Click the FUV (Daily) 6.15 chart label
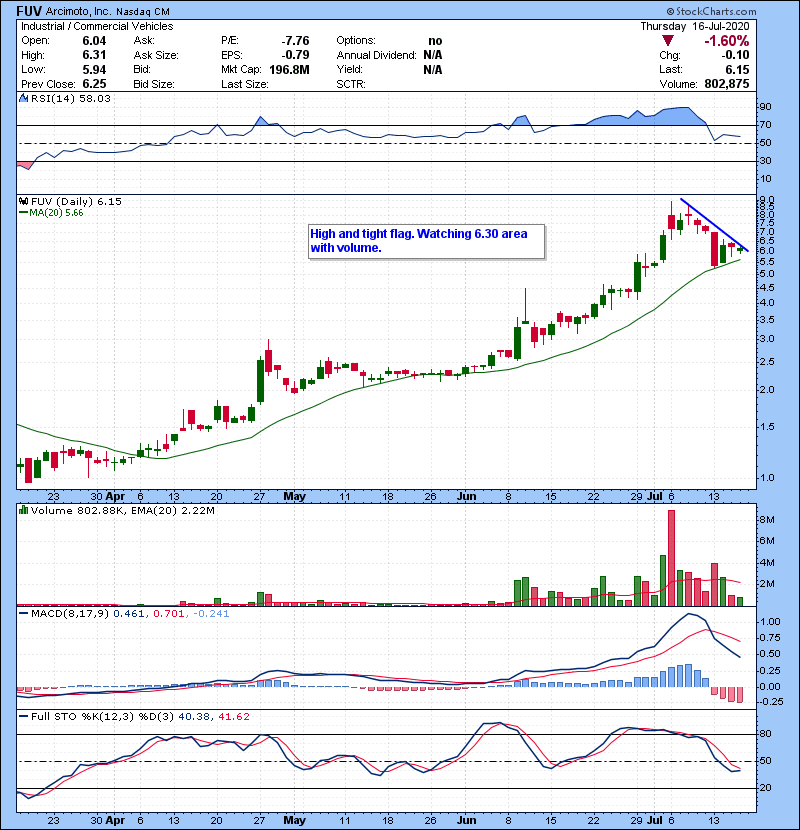 coord(76,201)
